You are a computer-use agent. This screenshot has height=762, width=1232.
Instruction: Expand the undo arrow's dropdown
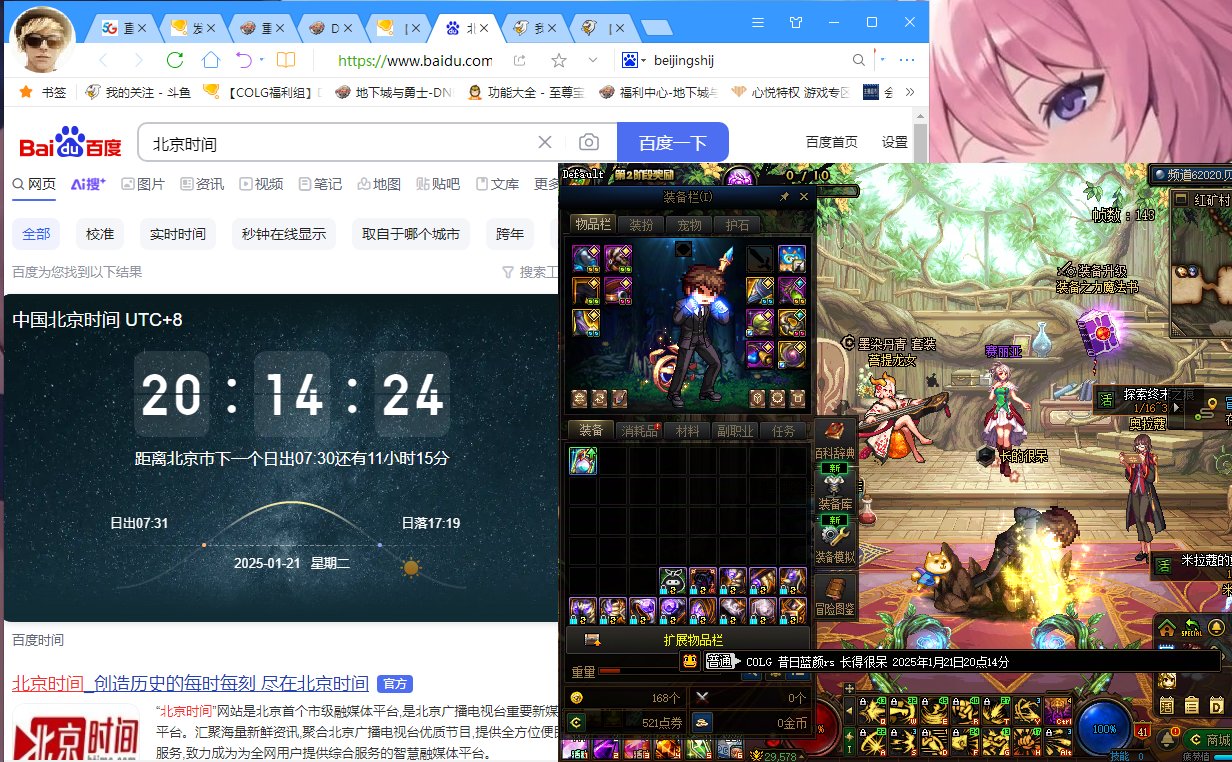(x=260, y=60)
